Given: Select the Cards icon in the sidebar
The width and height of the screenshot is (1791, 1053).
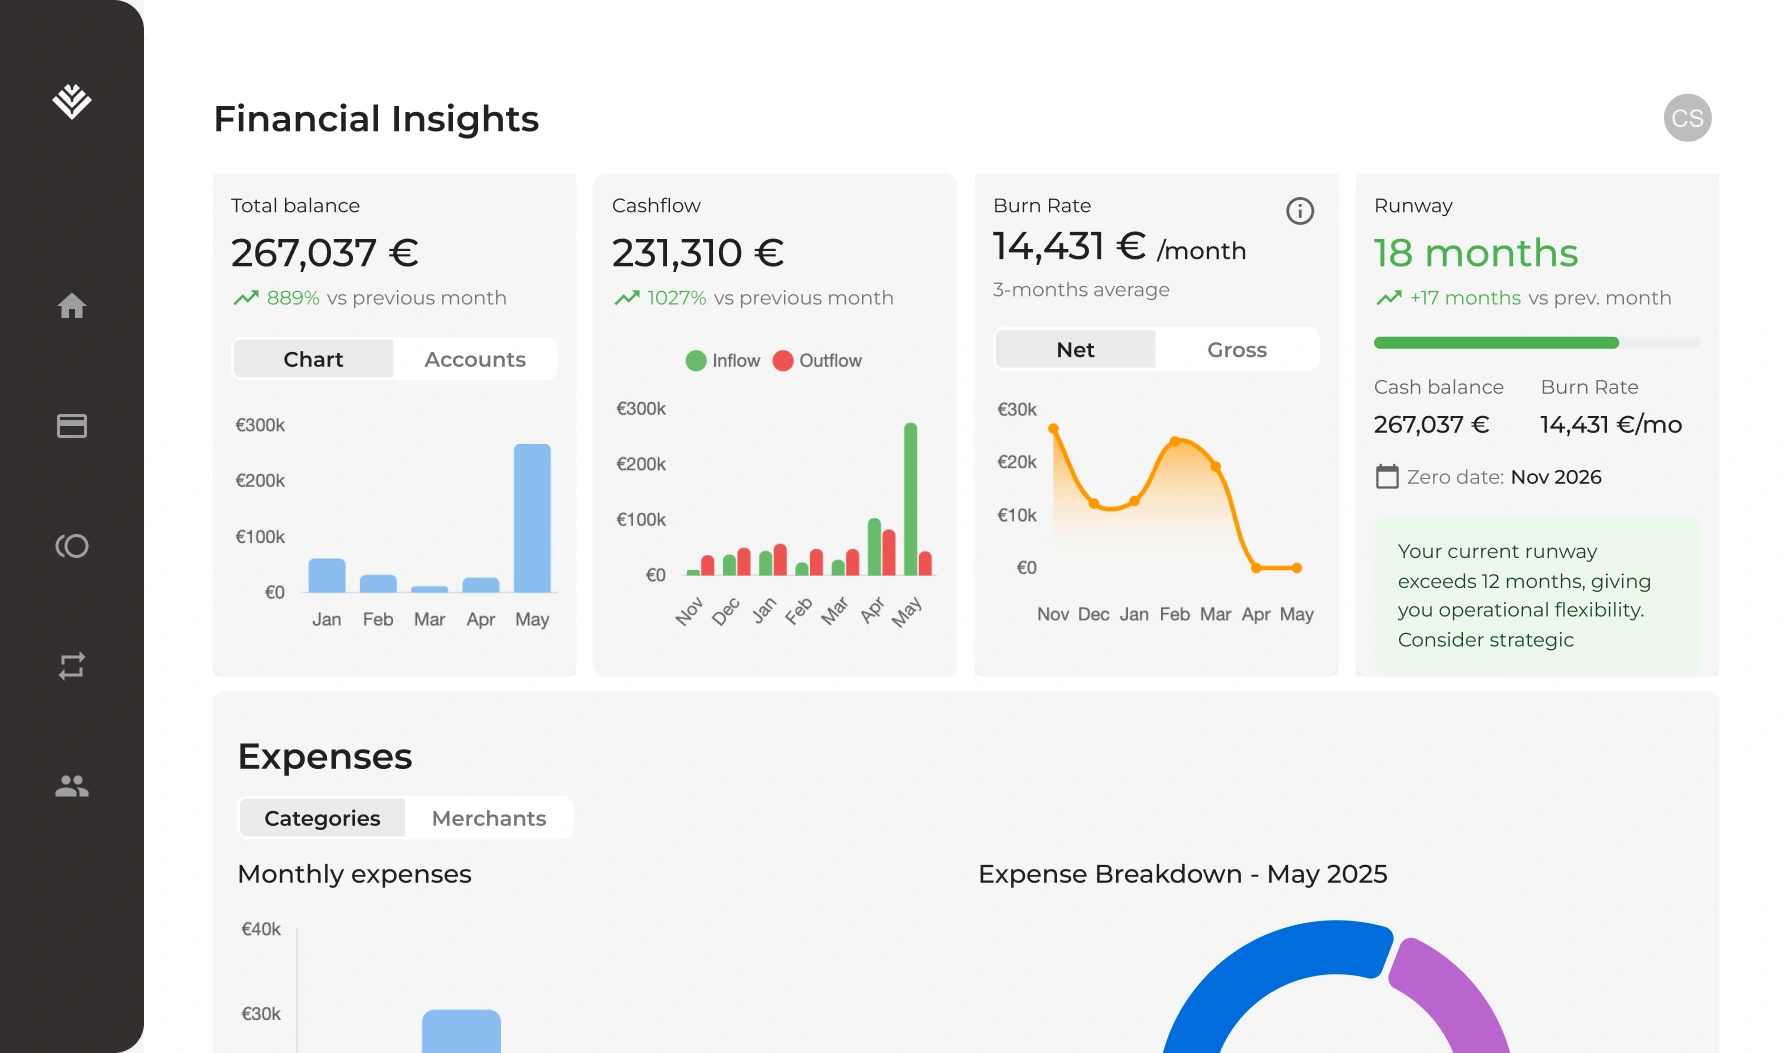Looking at the screenshot, I should [71, 426].
